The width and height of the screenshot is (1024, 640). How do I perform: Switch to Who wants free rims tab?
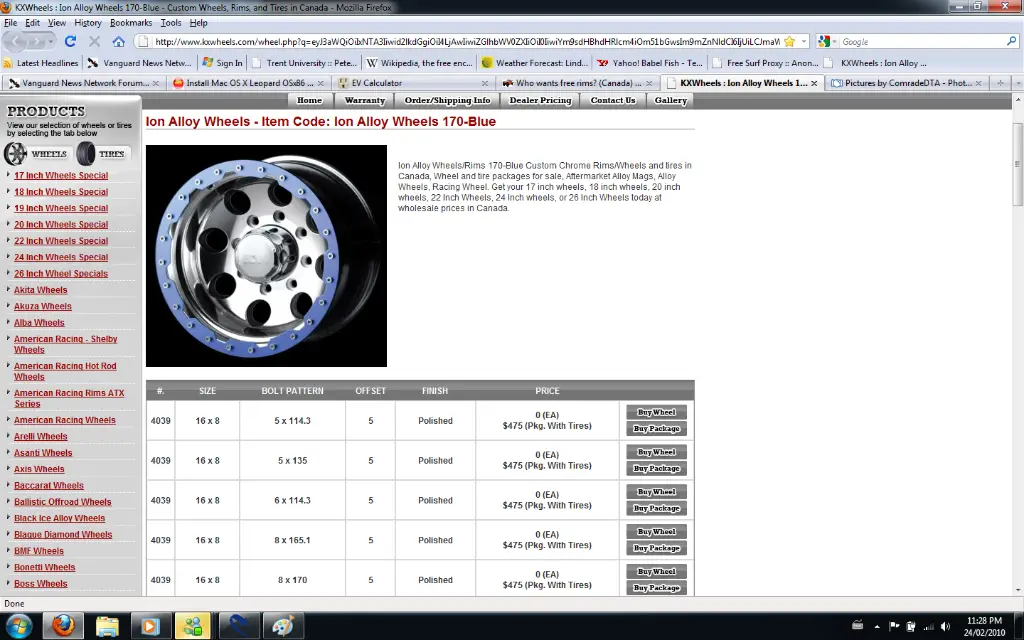coord(578,83)
